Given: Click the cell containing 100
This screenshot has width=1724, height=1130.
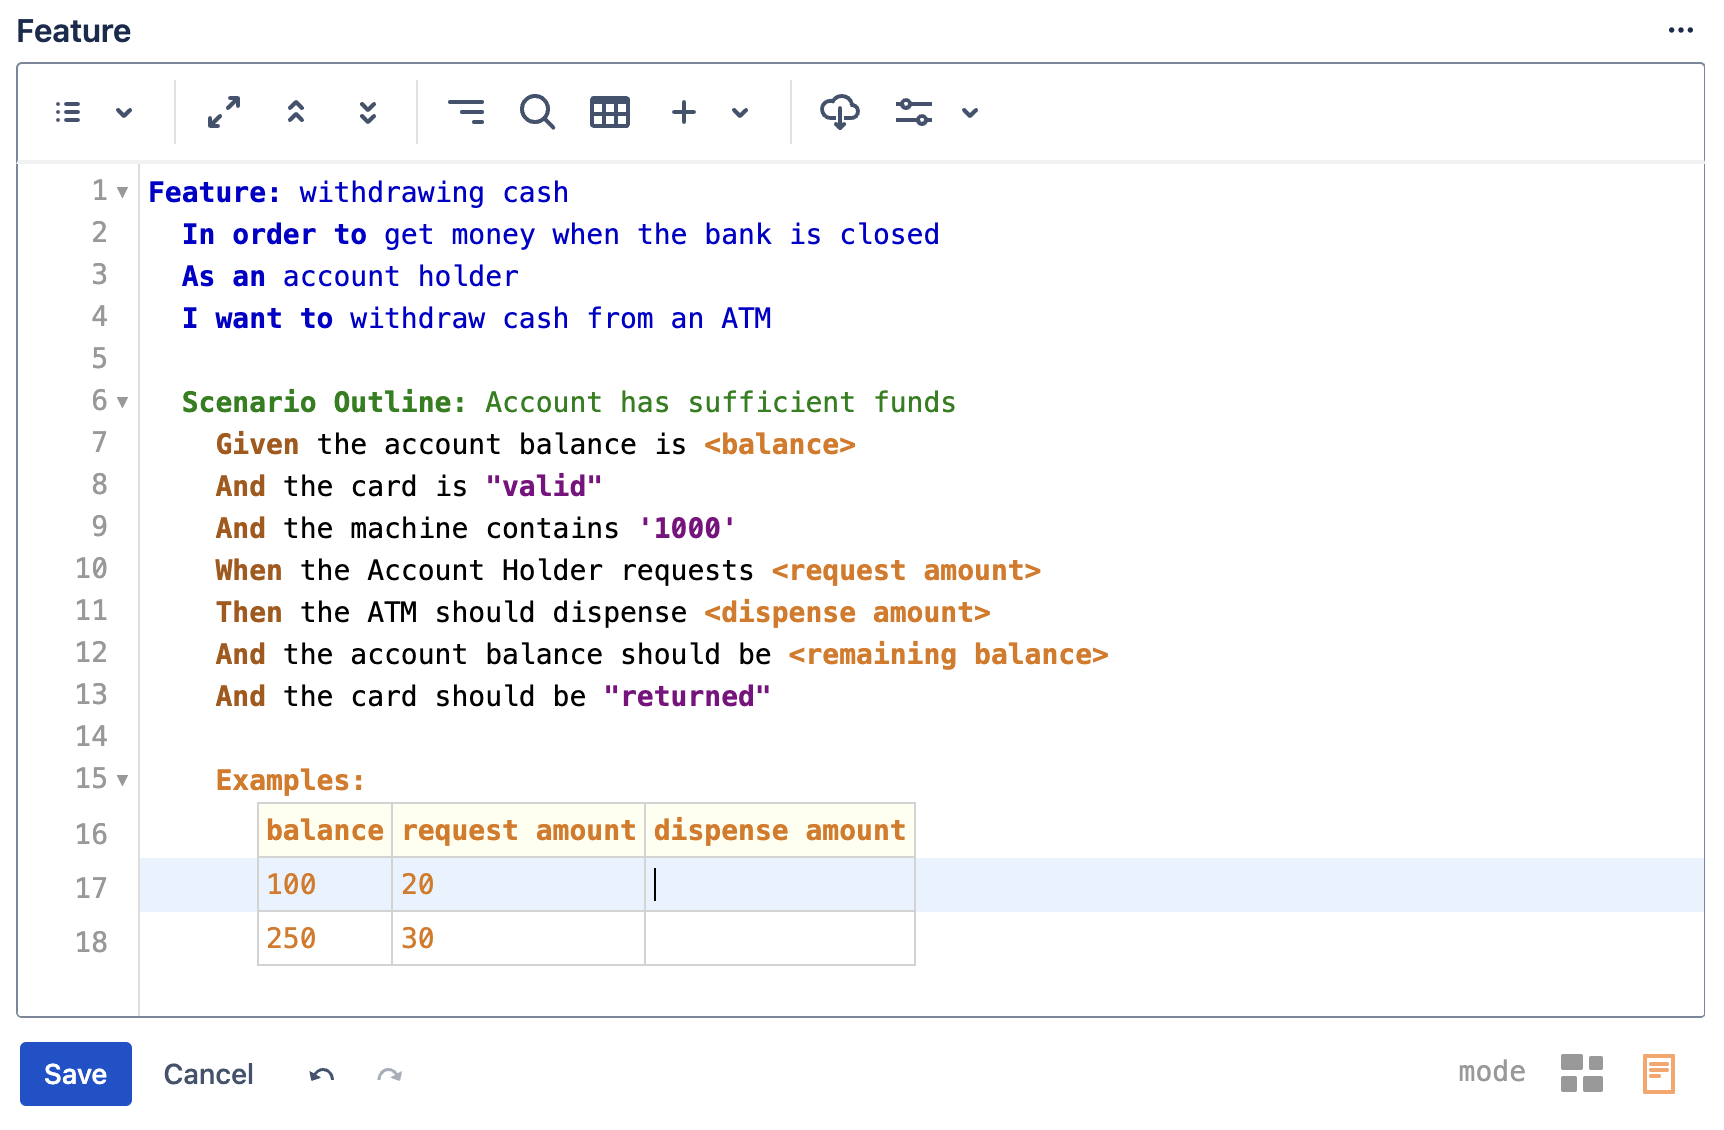Looking at the screenshot, I should tap(325, 884).
